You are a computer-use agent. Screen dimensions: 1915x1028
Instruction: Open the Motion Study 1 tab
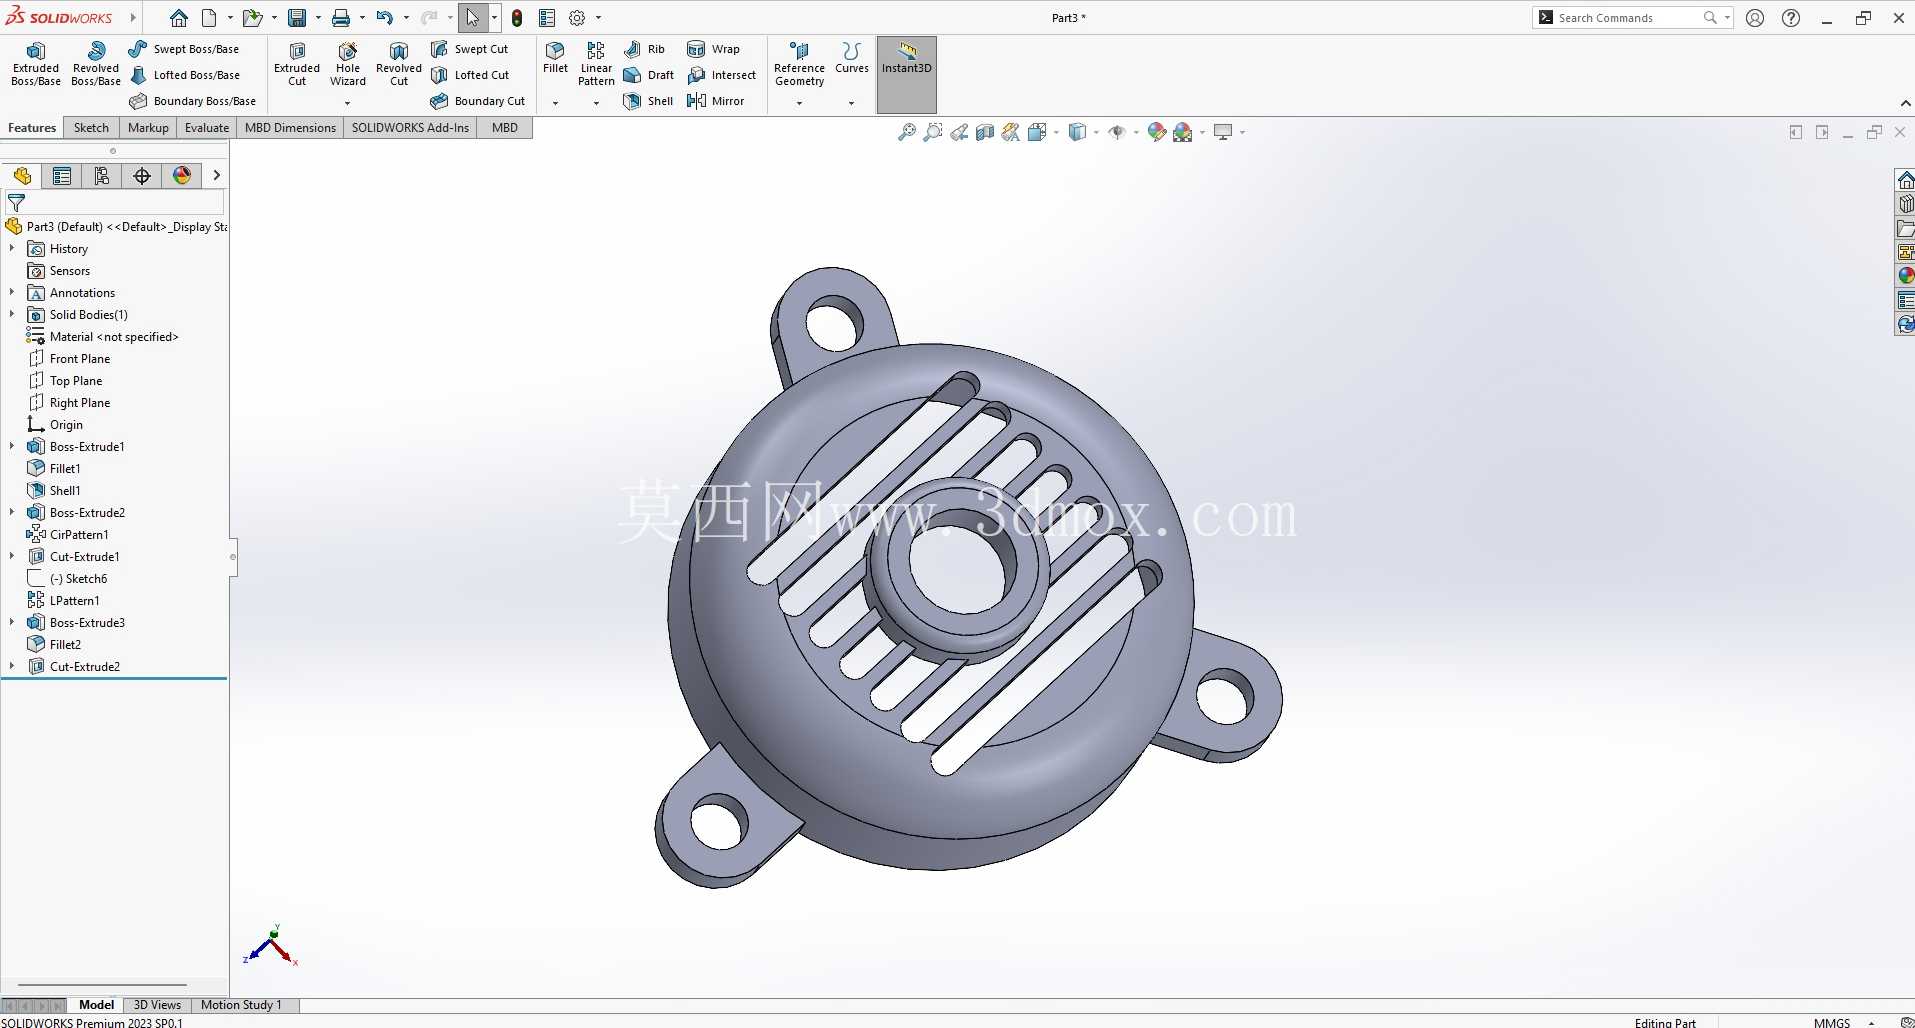pos(241,1005)
